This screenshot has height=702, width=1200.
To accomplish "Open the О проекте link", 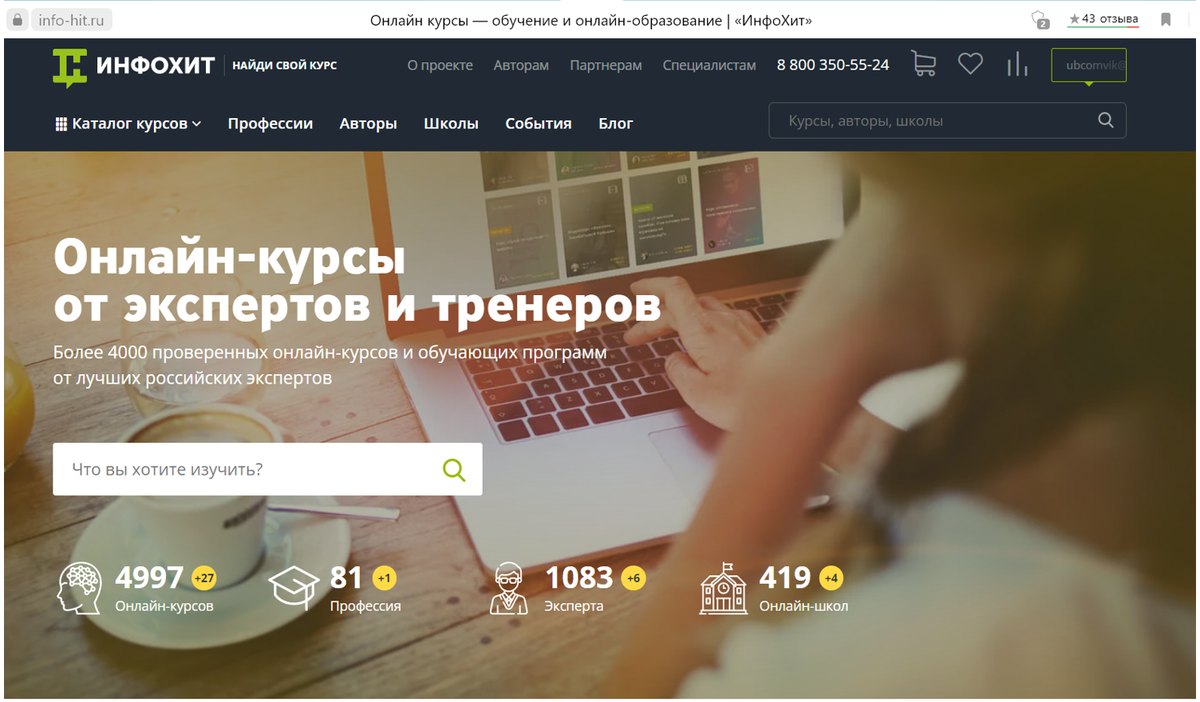I will [x=440, y=65].
